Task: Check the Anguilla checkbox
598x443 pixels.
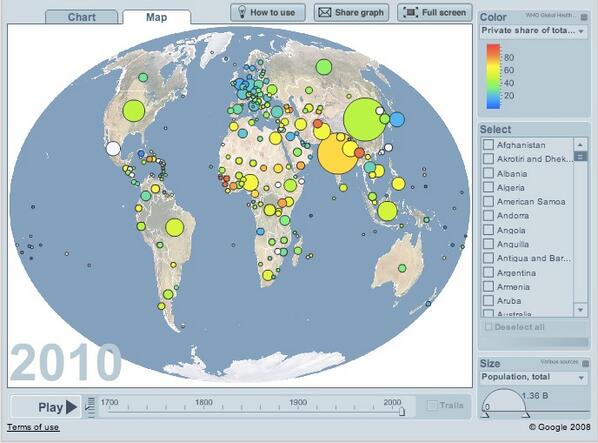Action: click(x=488, y=244)
